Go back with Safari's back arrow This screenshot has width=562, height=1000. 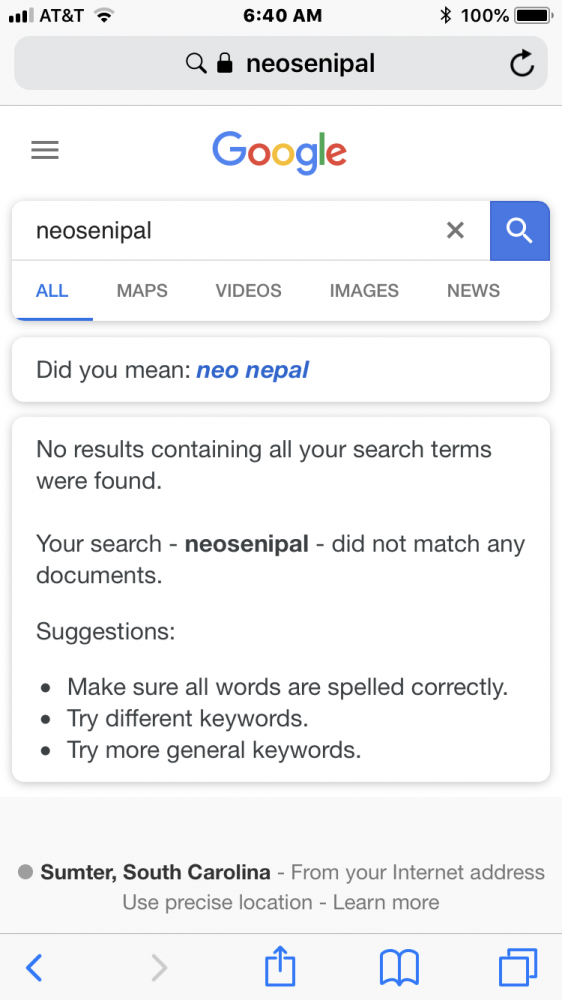click(34, 968)
